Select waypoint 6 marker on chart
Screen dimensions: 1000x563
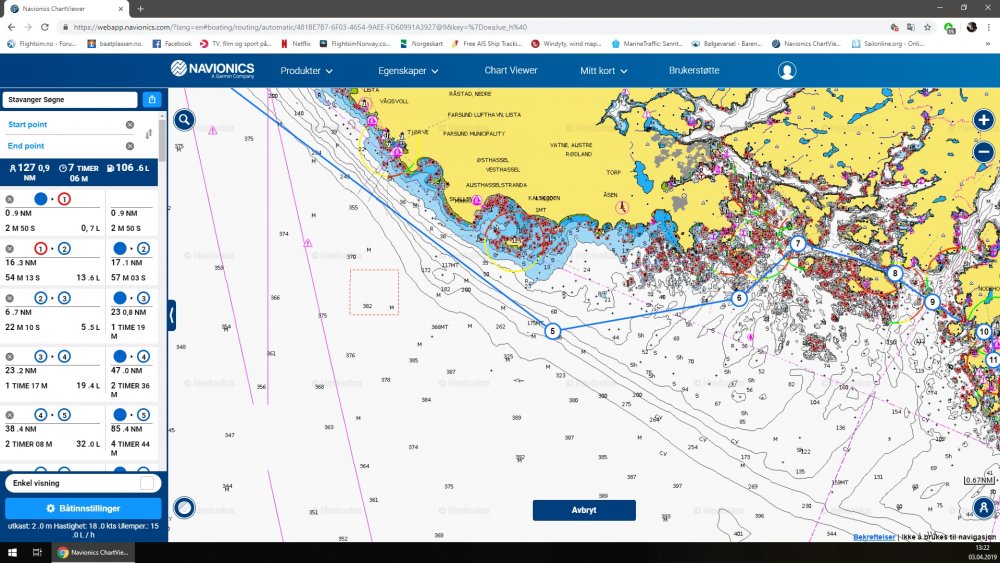click(x=739, y=298)
